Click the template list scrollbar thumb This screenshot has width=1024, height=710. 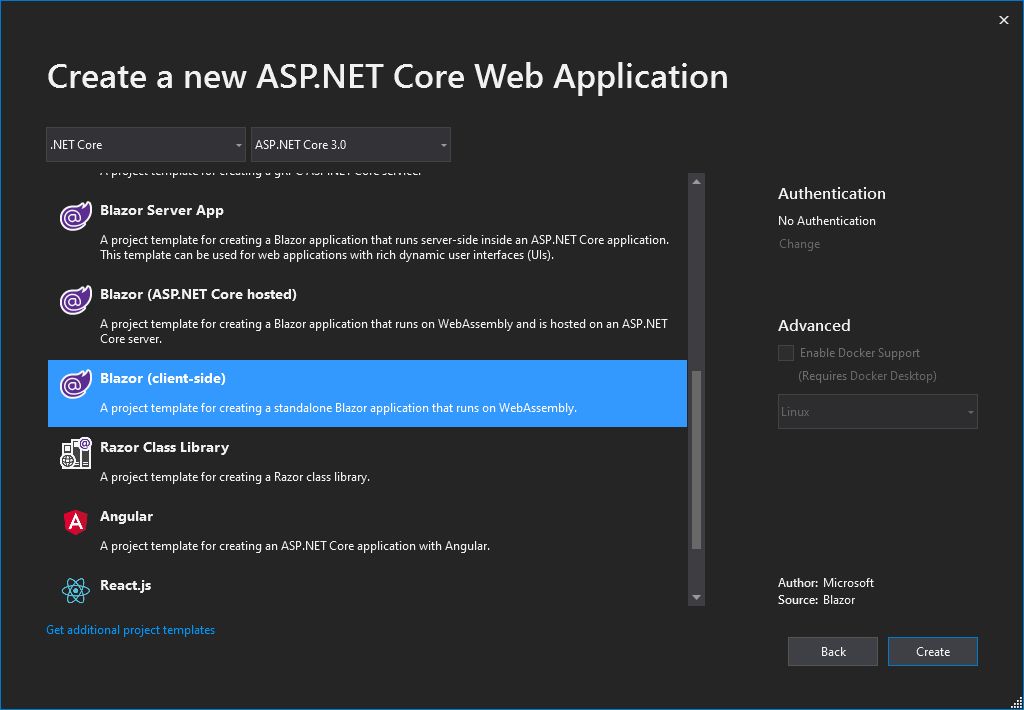697,458
